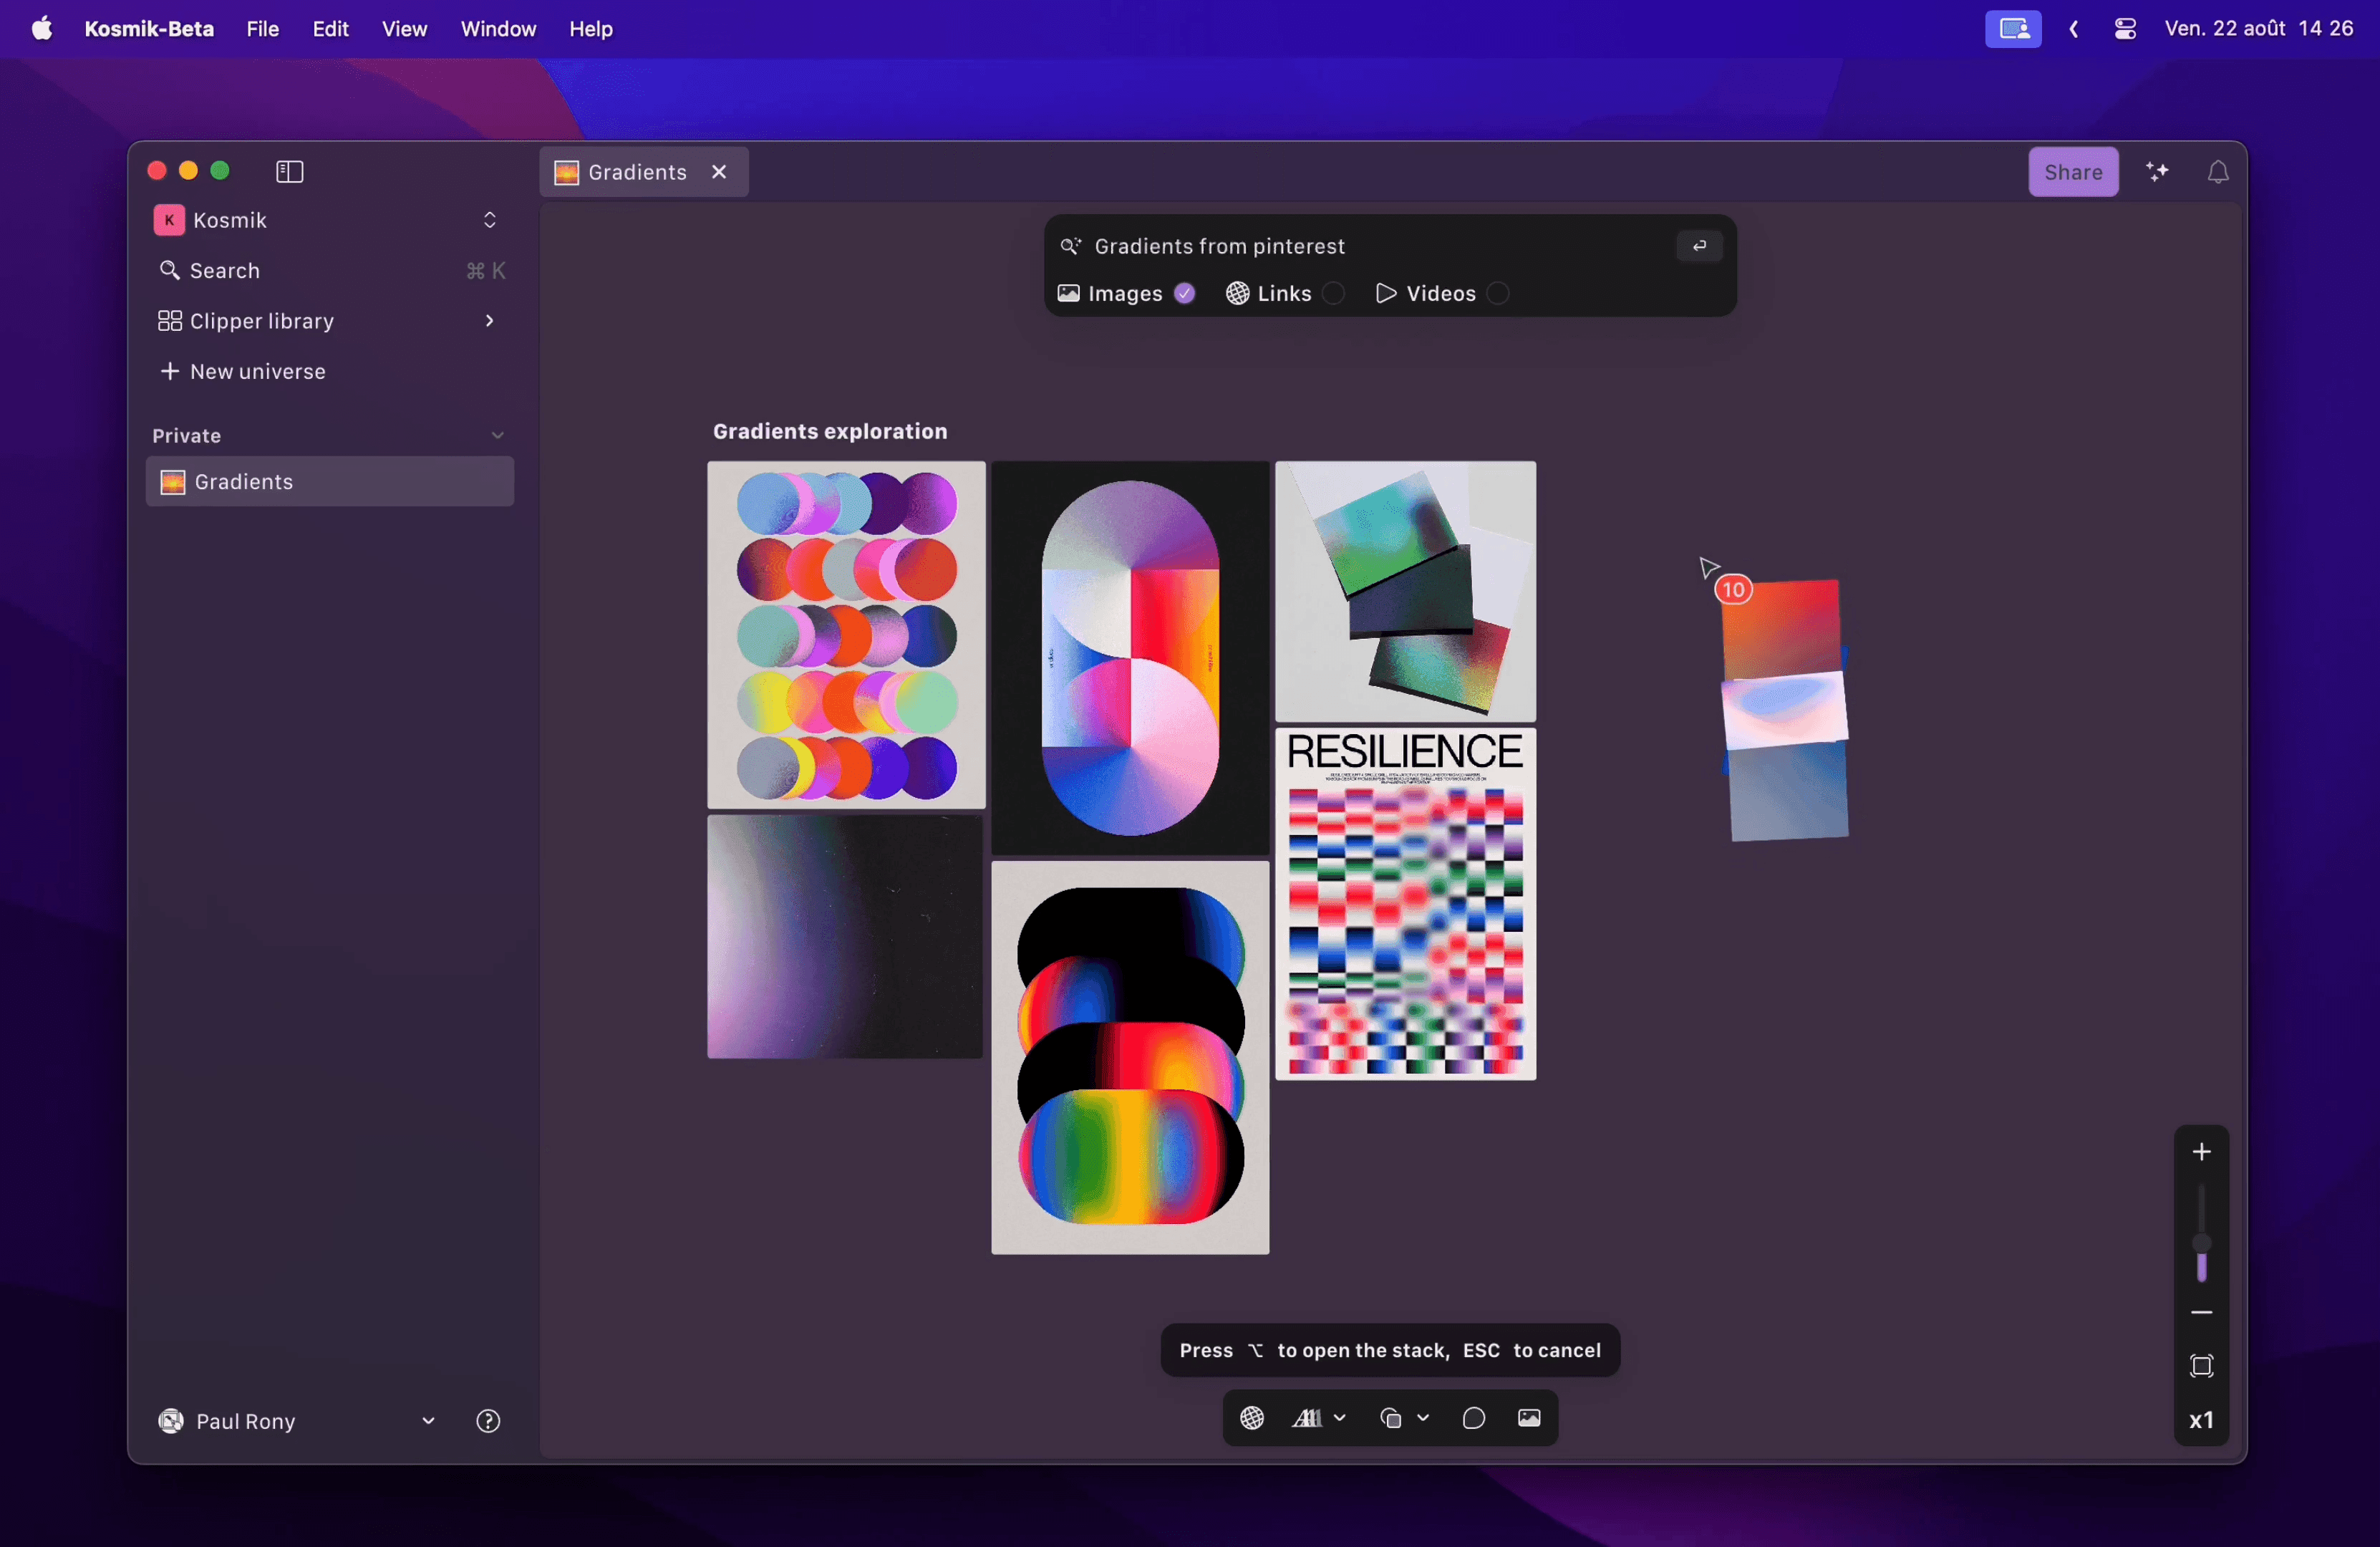
Task: Reset zoom with the x1 button
Action: point(2201,1420)
